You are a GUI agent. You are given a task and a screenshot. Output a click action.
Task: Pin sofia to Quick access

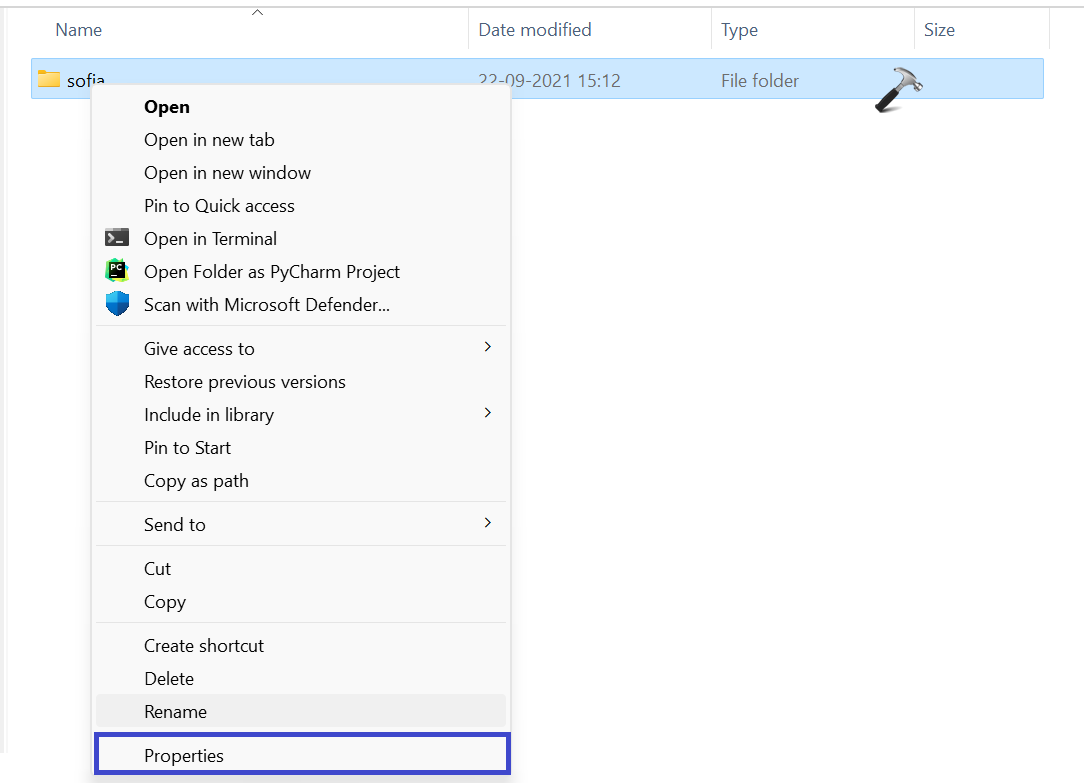tap(219, 205)
